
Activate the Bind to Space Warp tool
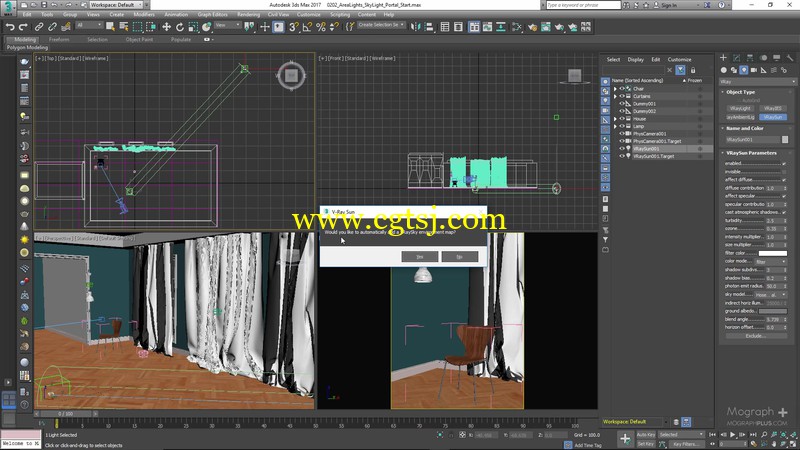(65, 27)
